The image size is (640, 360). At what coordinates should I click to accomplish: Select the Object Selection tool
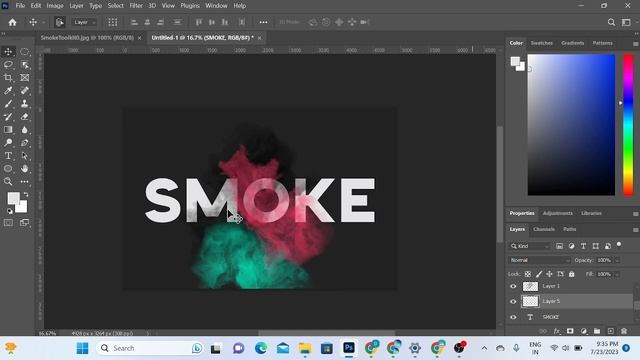point(24,65)
